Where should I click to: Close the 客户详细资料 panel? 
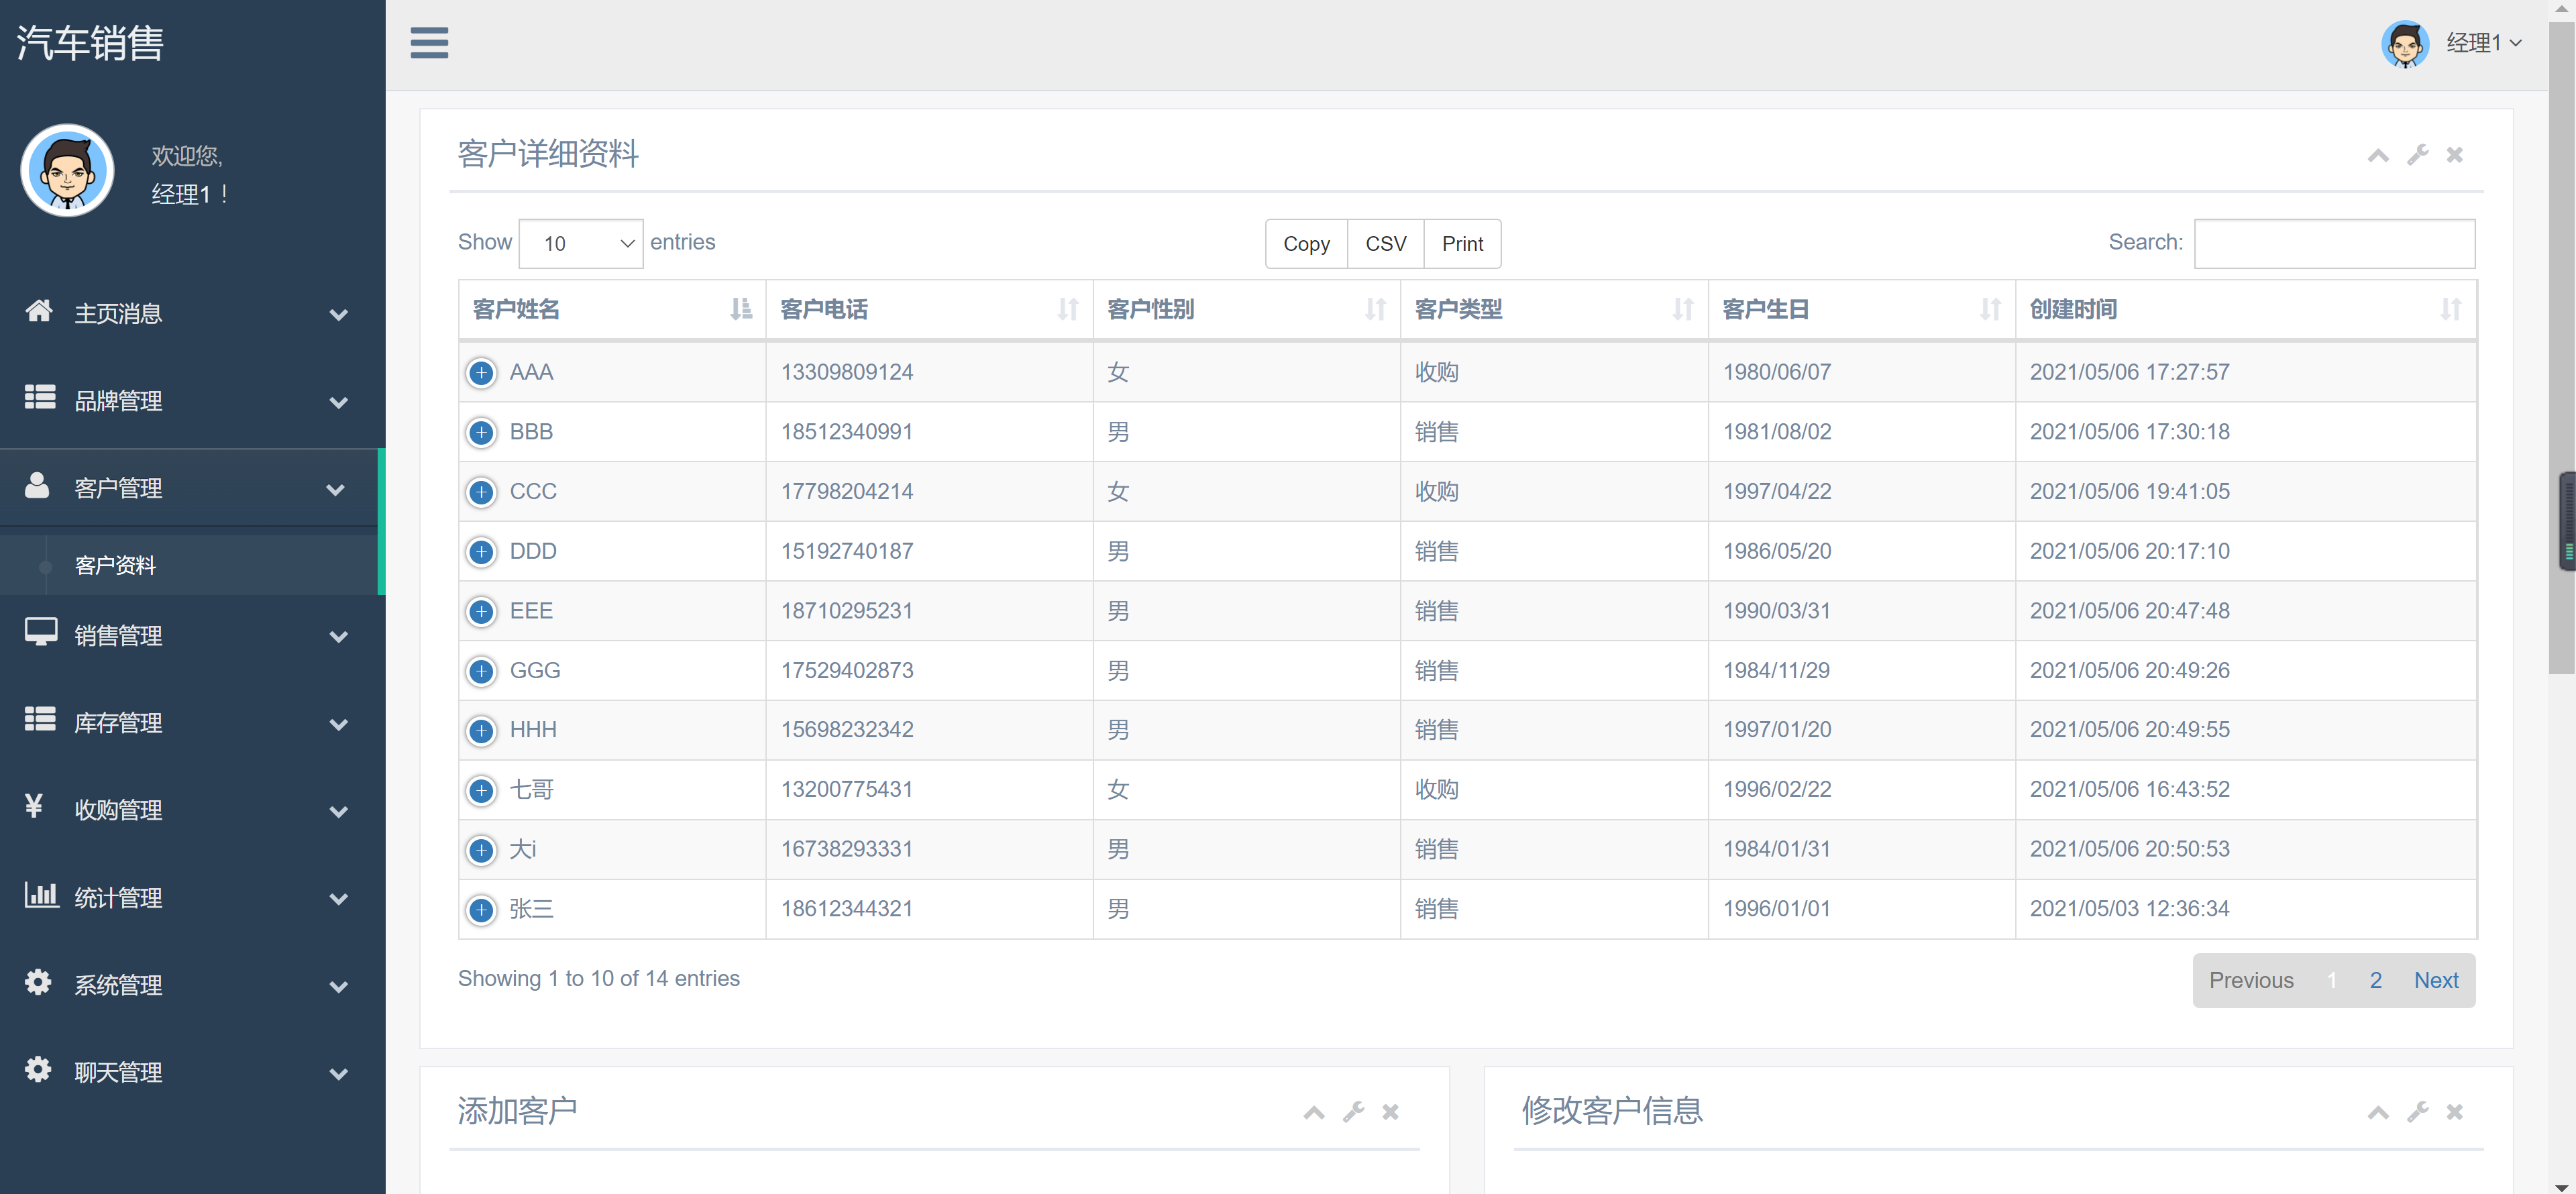(x=2454, y=155)
